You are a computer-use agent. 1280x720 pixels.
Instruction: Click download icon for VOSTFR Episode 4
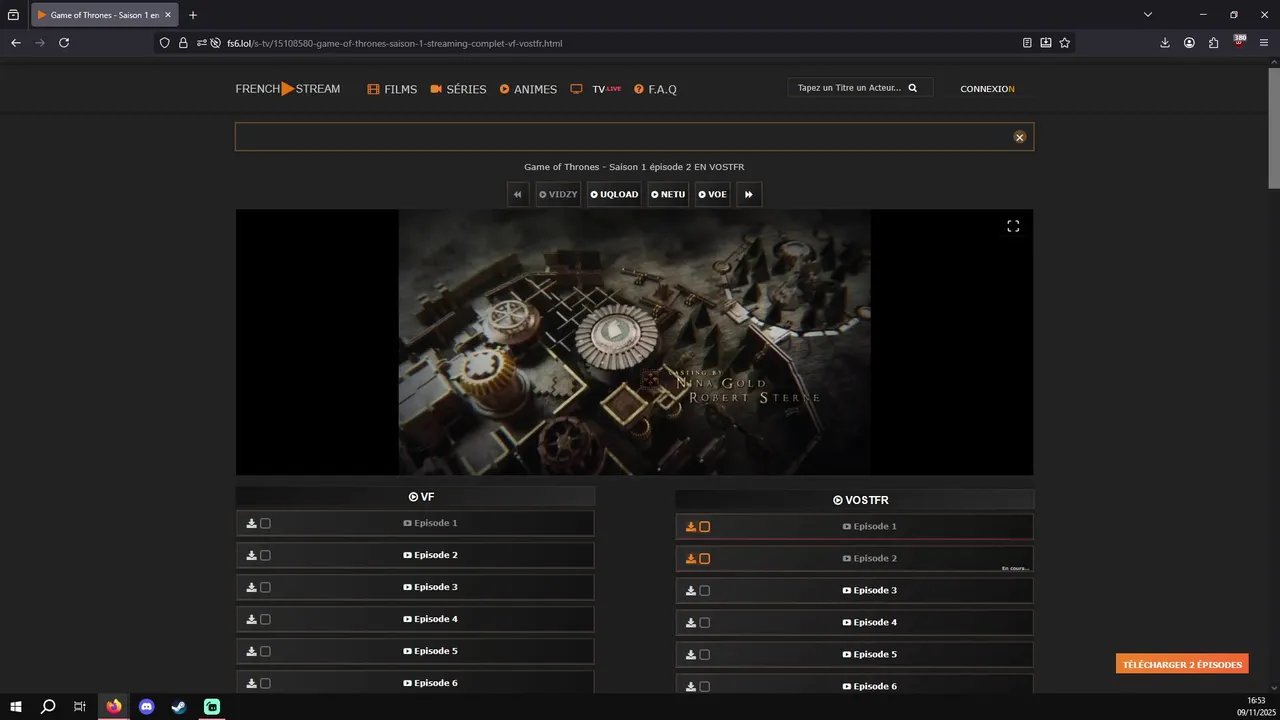click(691, 623)
